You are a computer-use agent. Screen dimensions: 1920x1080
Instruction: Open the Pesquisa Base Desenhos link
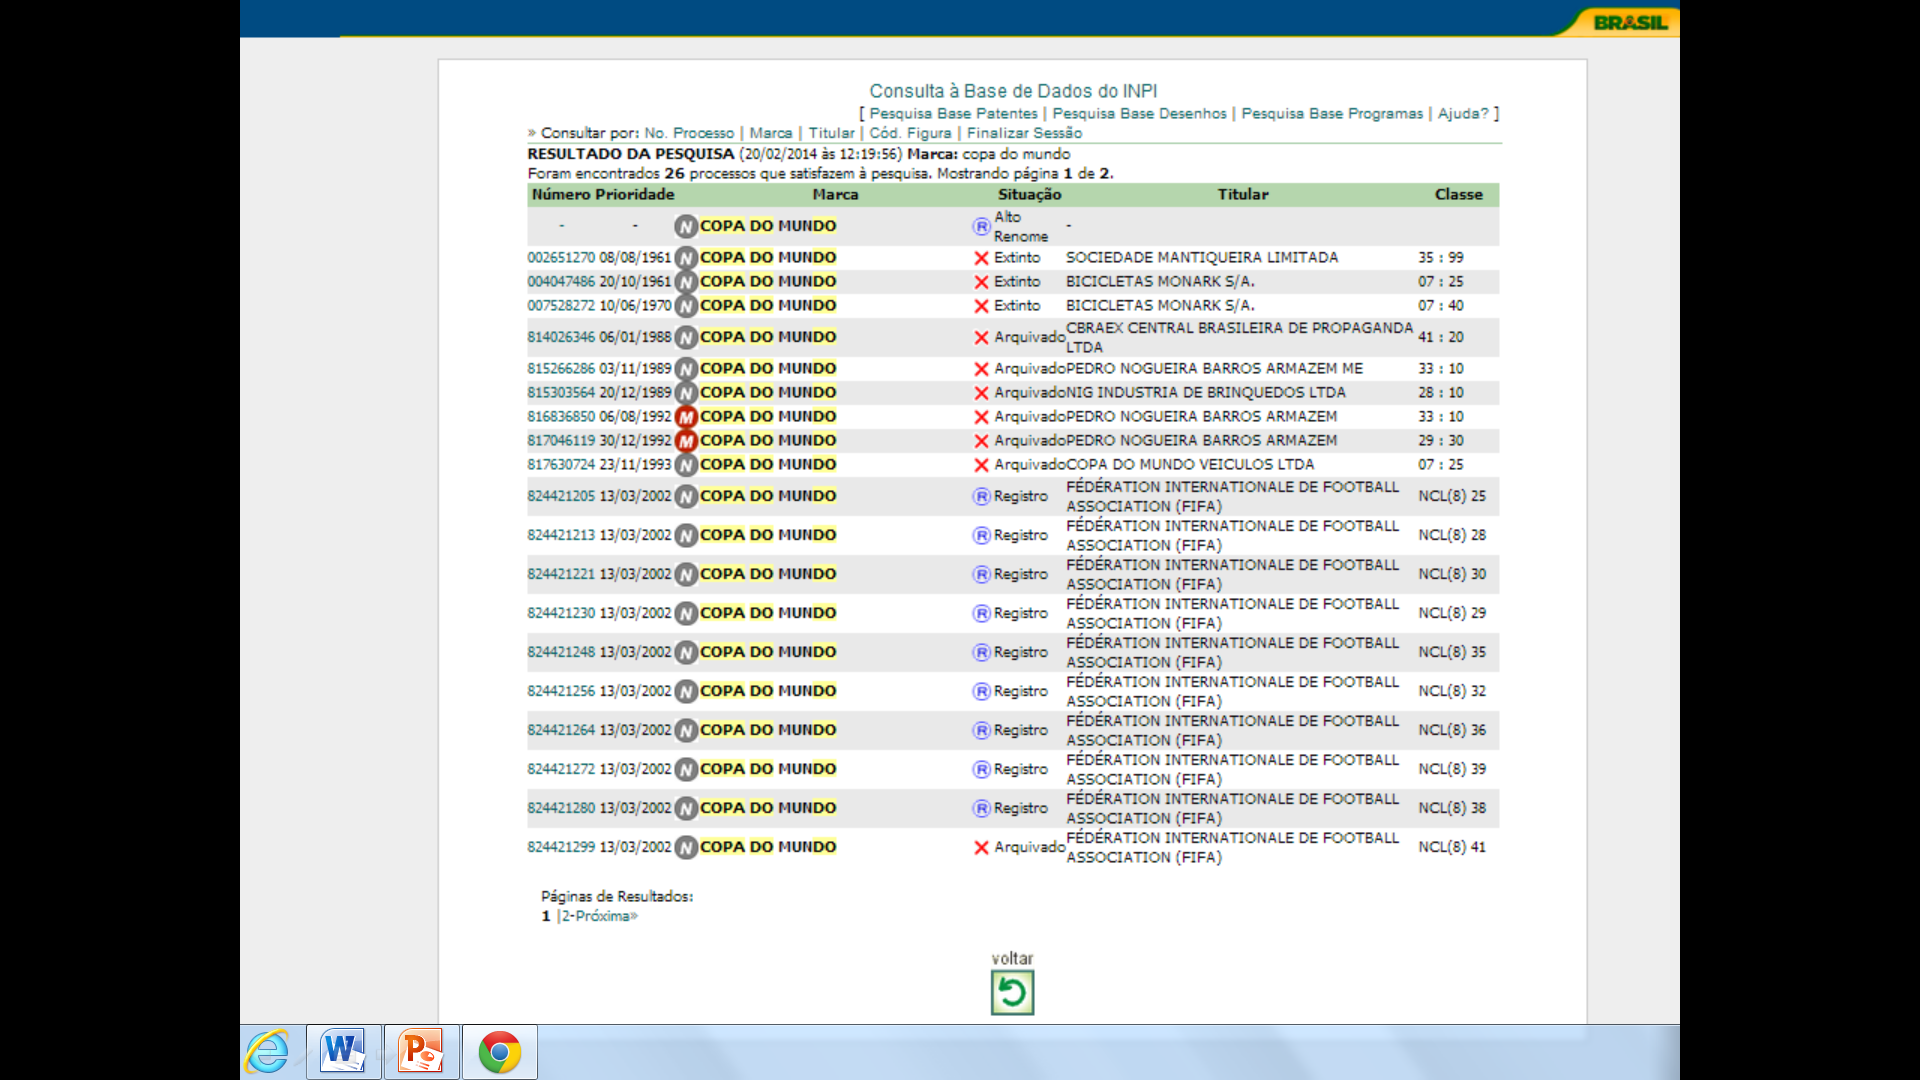pyautogui.click(x=1139, y=114)
